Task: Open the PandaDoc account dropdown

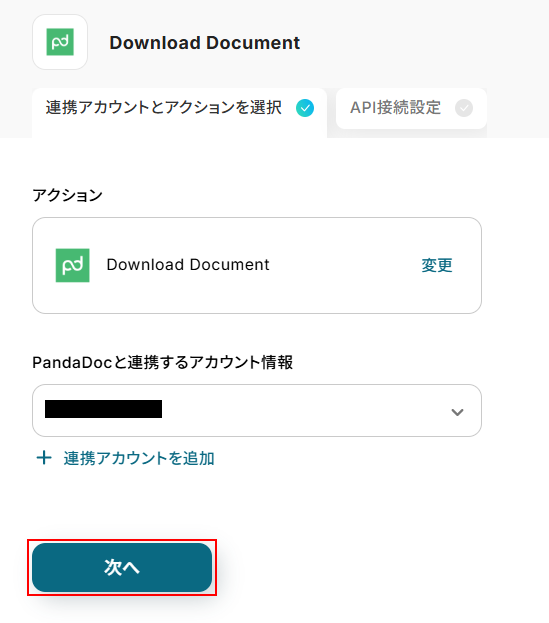Action: [x=257, y=410]
